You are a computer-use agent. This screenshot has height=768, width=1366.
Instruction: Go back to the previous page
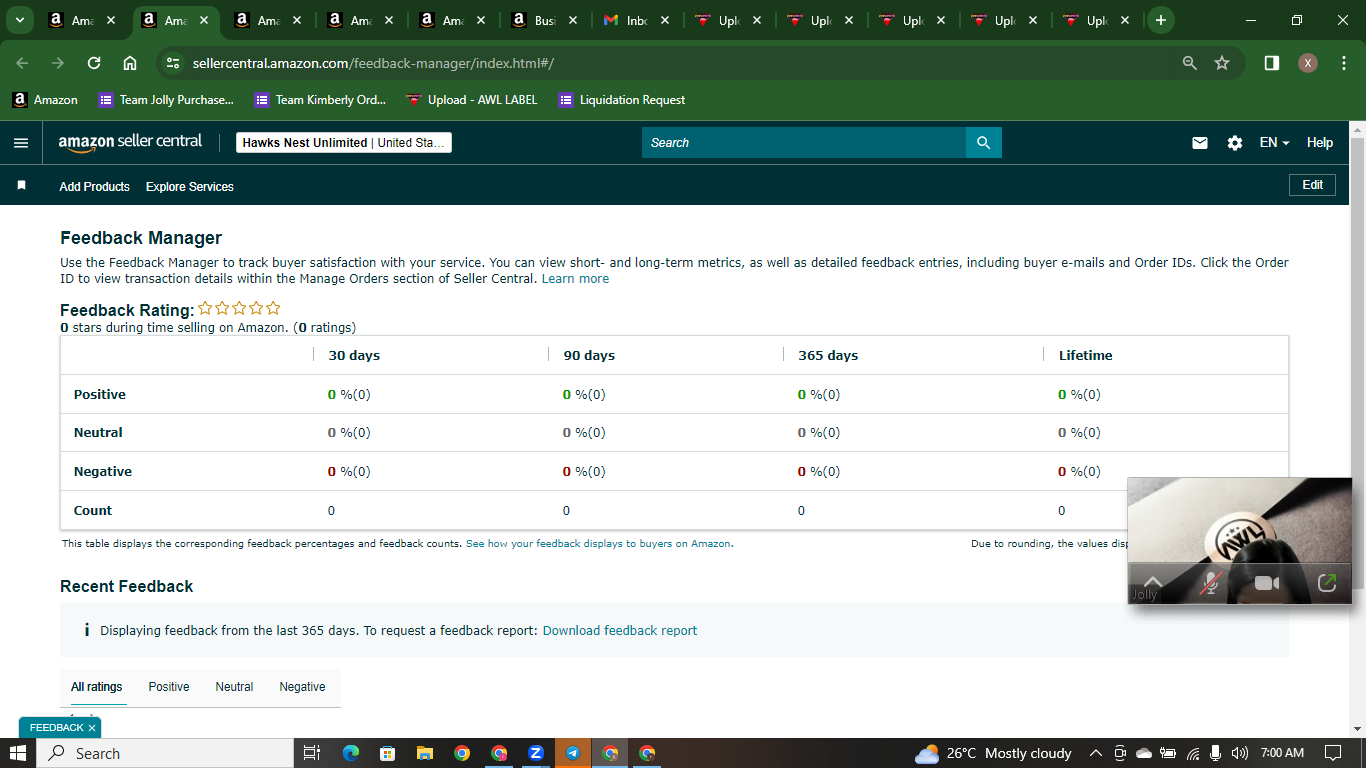(22, 63)
